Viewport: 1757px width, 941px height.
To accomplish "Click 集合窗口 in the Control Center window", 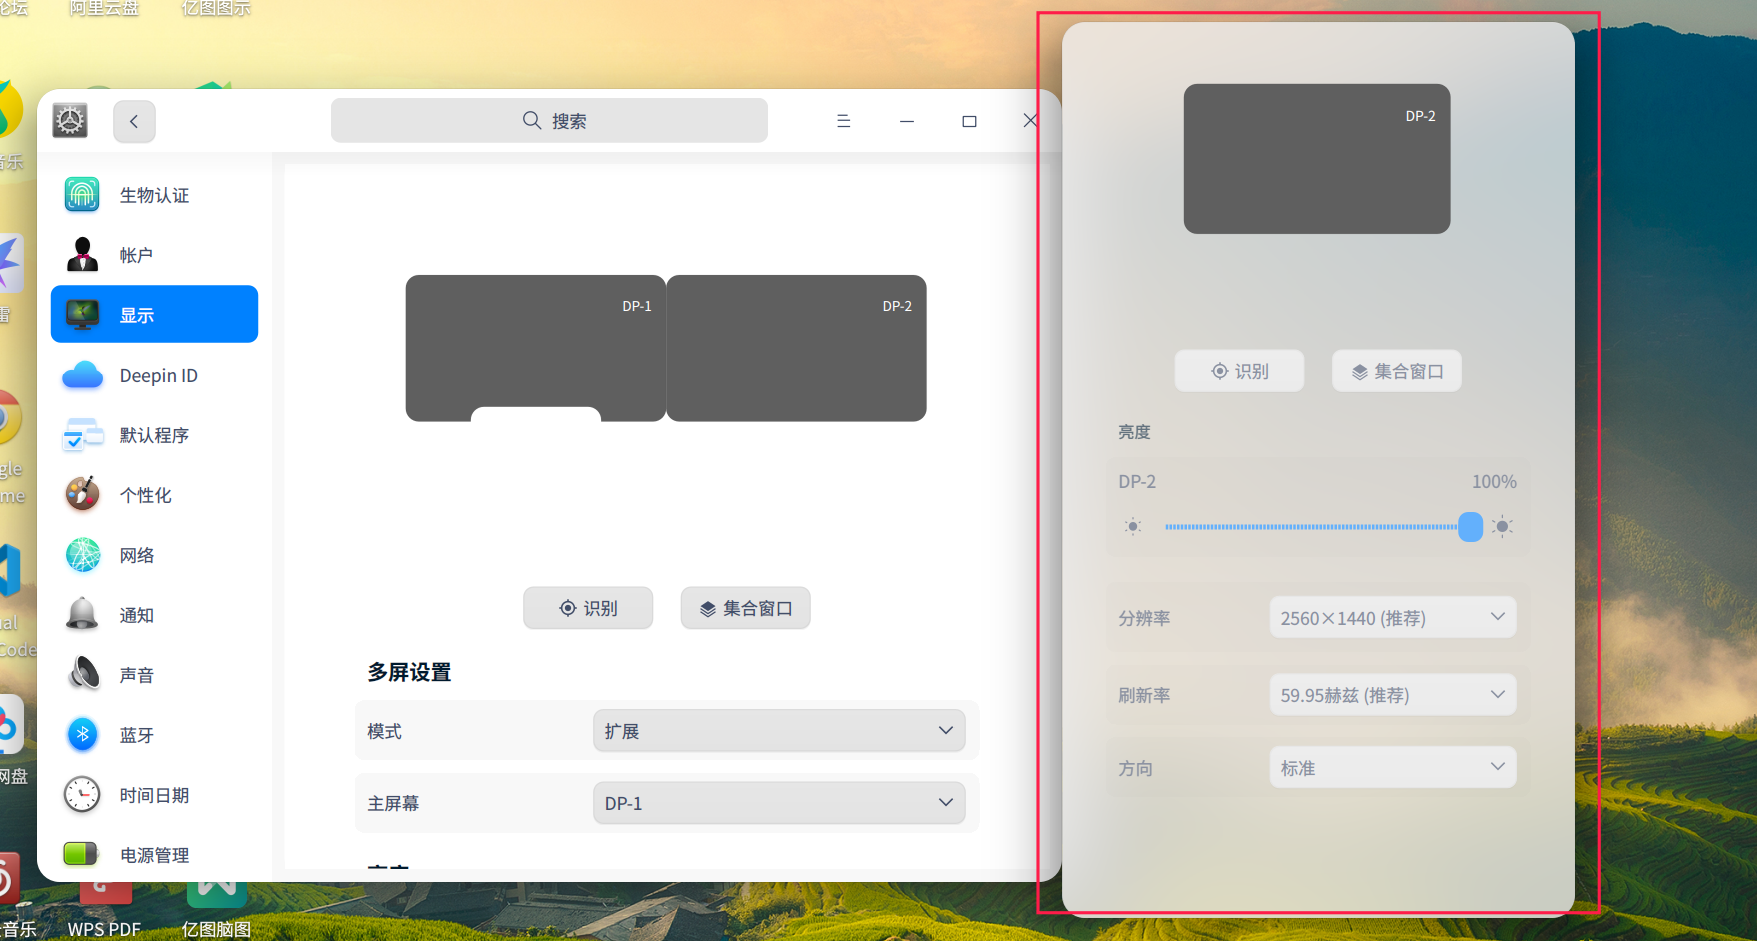I will (x=745, y=608).
